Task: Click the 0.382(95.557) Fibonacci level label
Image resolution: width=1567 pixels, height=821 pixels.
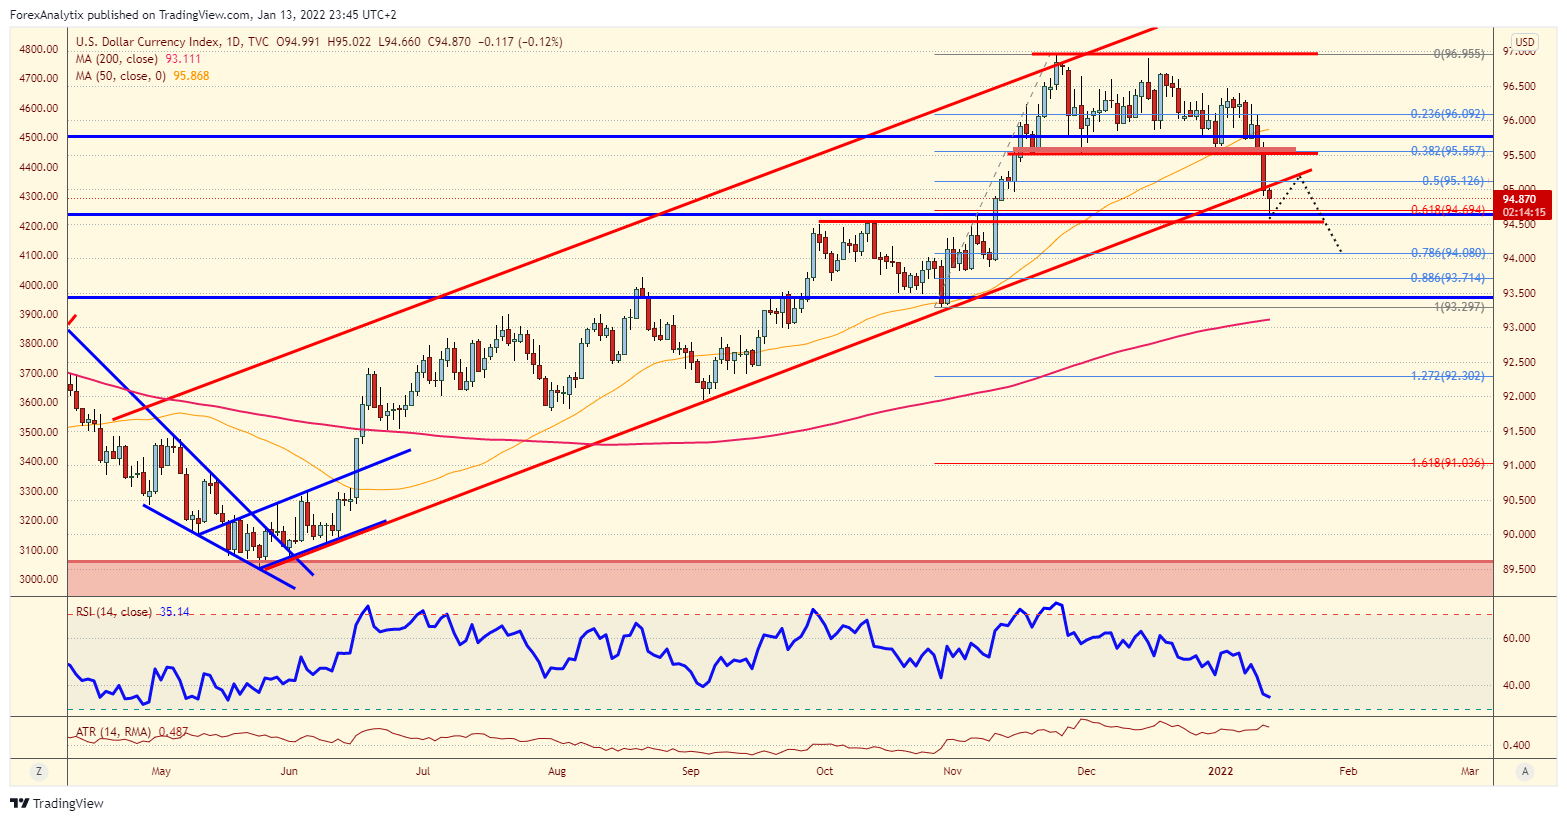Action: (1447, 151)
